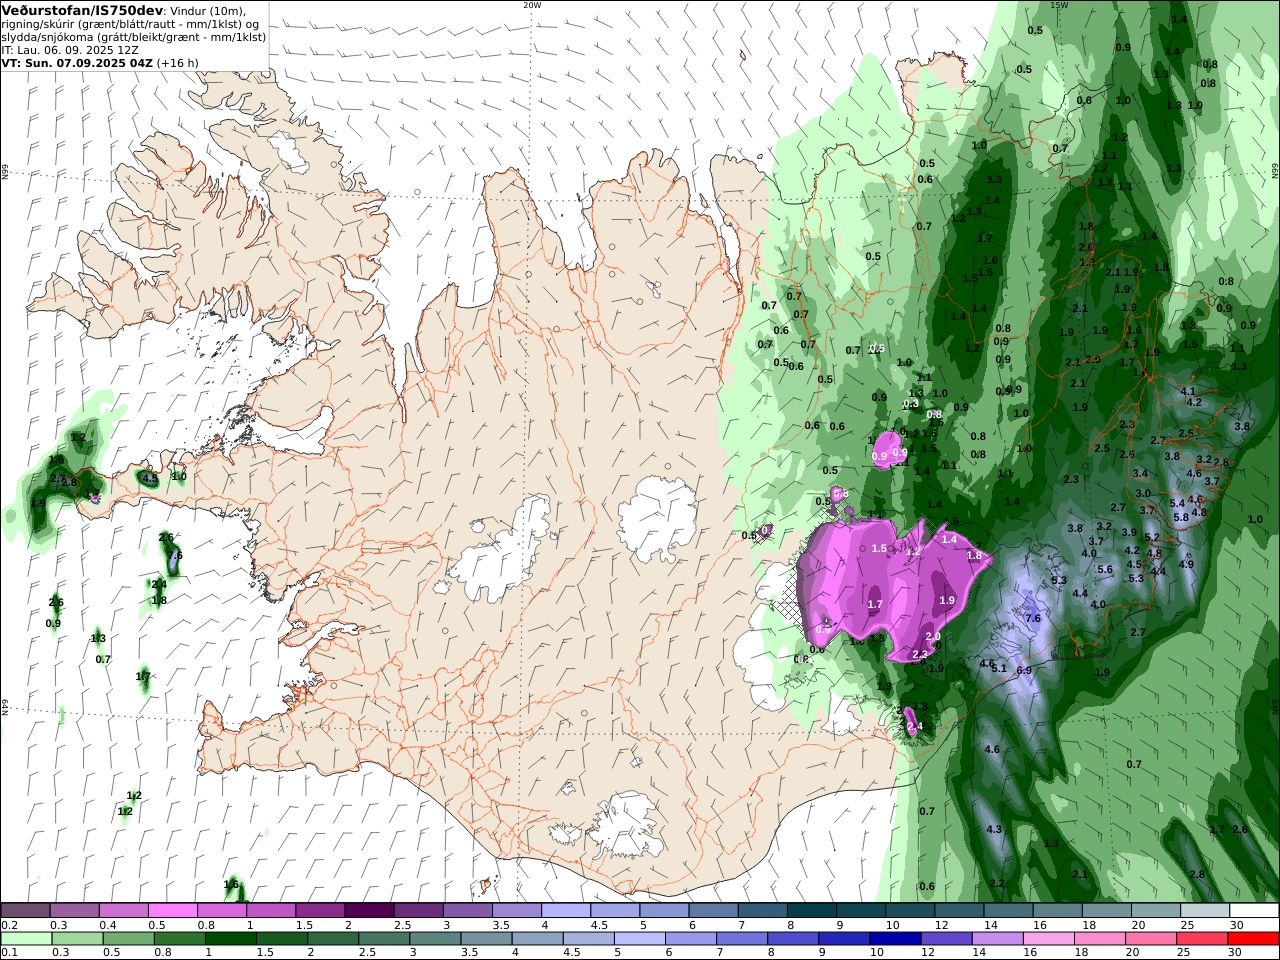
Task: Select bottom legend swatch between 0.5 and 0.8
Action: click(130, 939)
